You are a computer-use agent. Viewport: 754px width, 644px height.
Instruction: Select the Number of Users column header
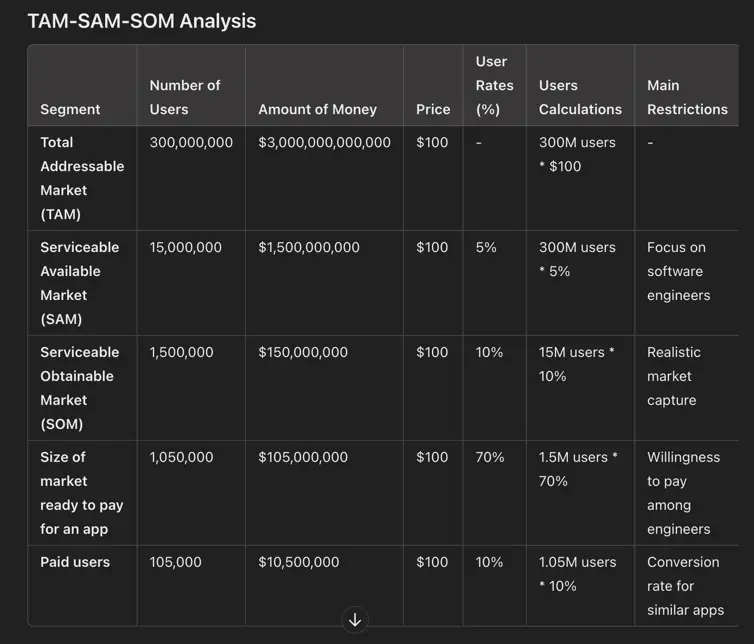185,97
